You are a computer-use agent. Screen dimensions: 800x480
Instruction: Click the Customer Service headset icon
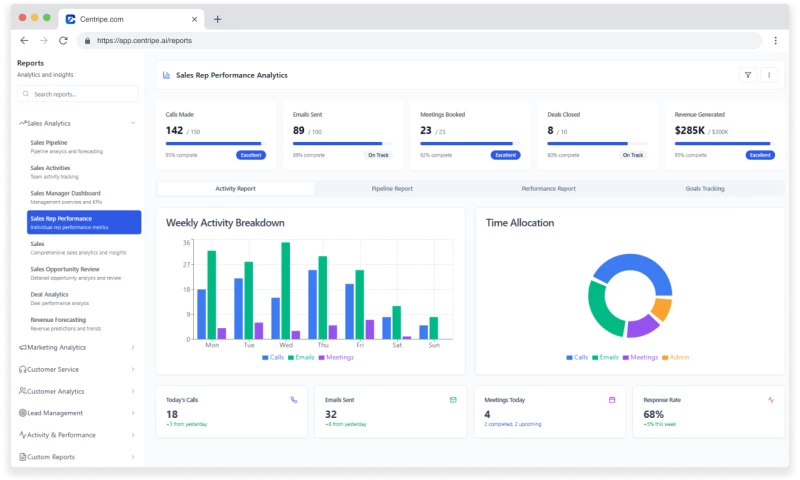coord(22,369)
